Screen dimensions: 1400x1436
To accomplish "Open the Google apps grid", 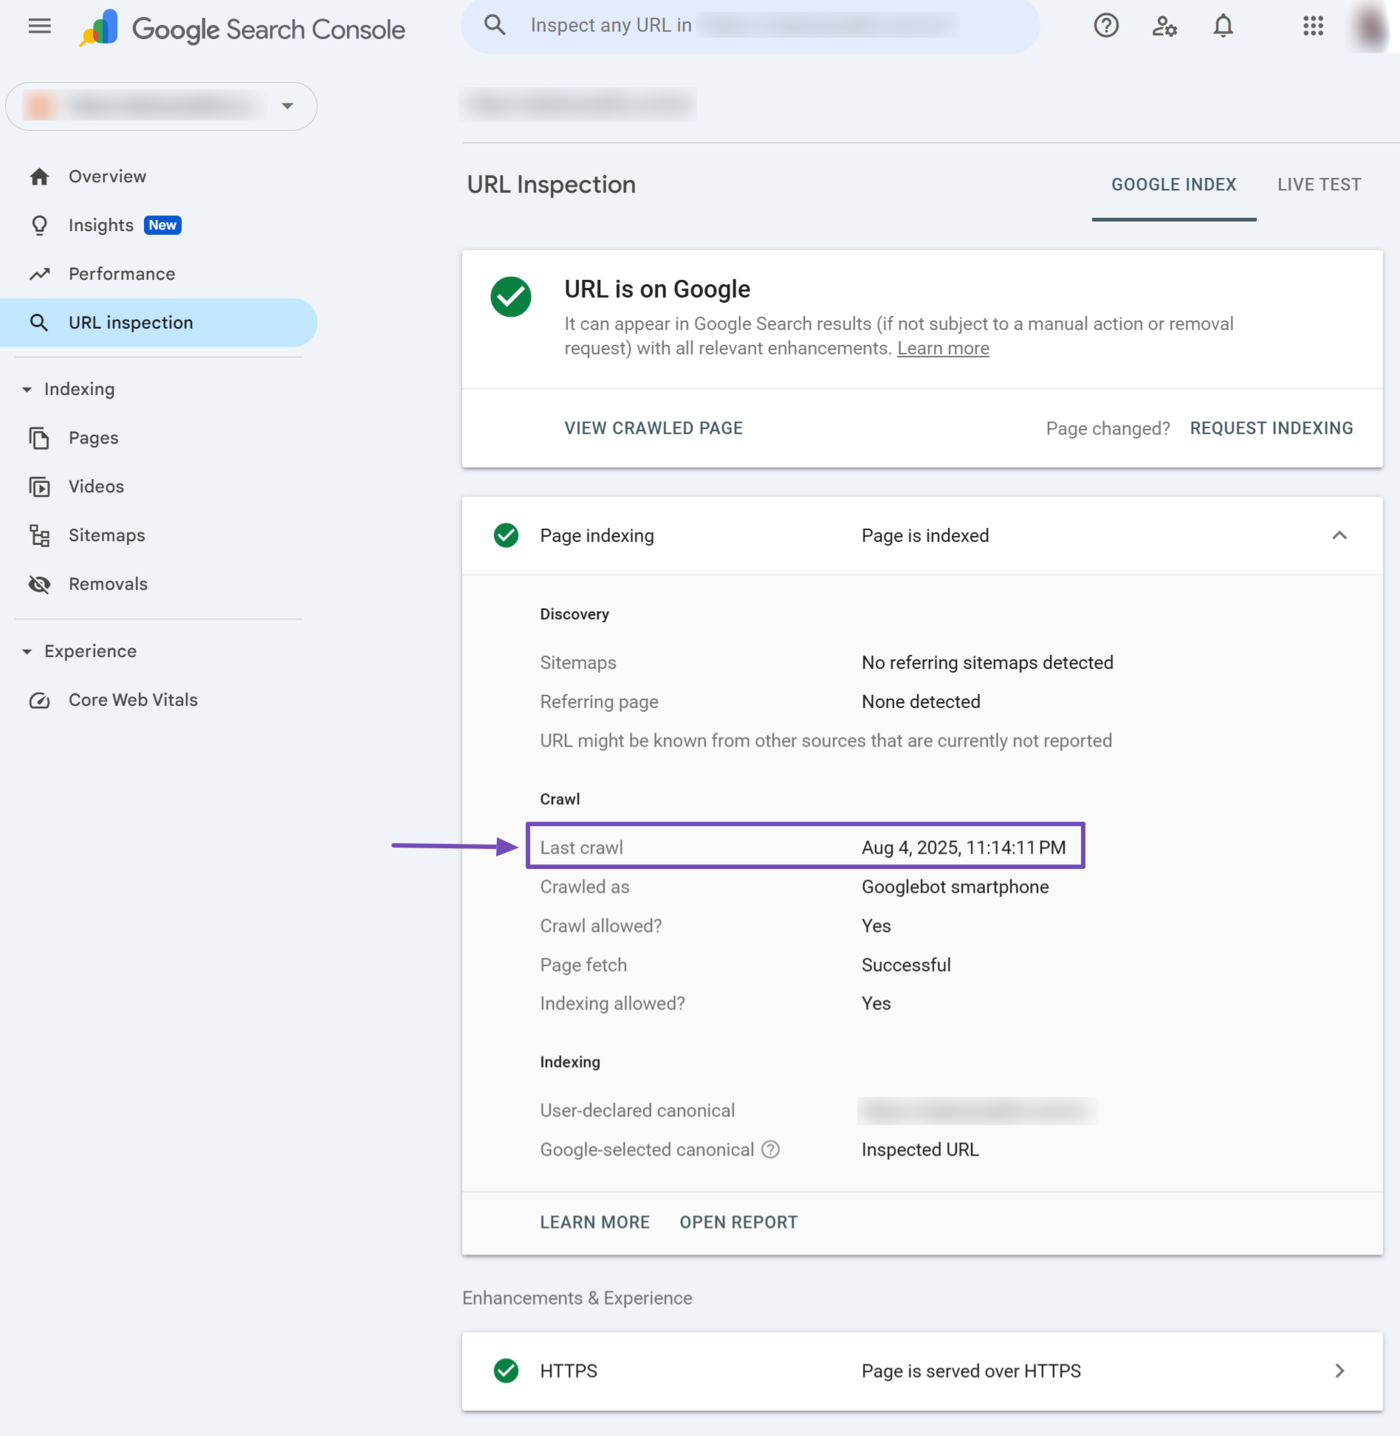I will pos(1313,26).
